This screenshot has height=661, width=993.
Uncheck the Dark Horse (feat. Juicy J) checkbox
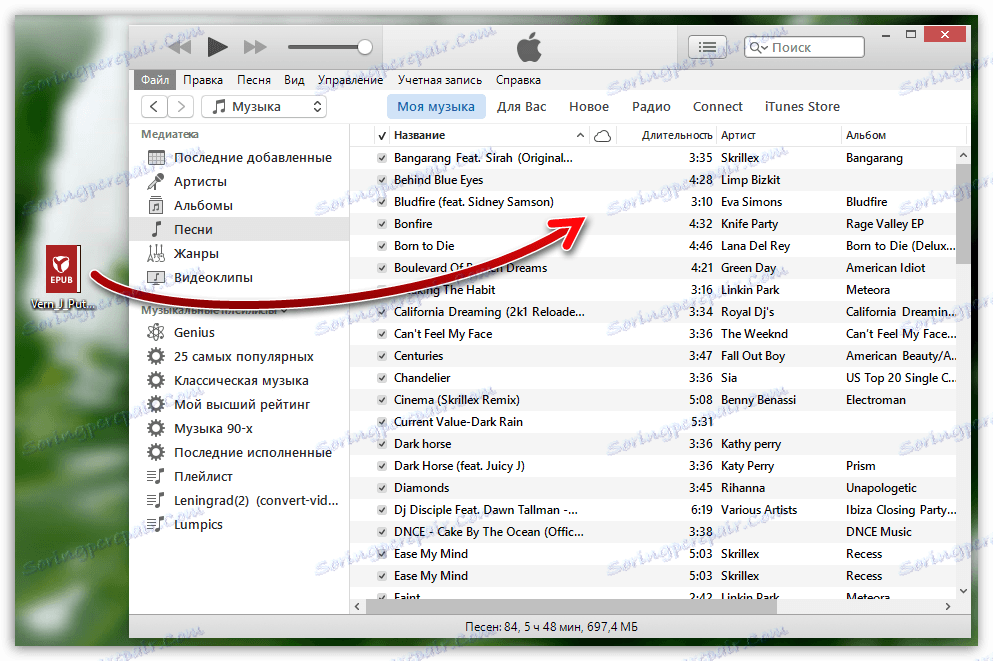tap(382, 466)
